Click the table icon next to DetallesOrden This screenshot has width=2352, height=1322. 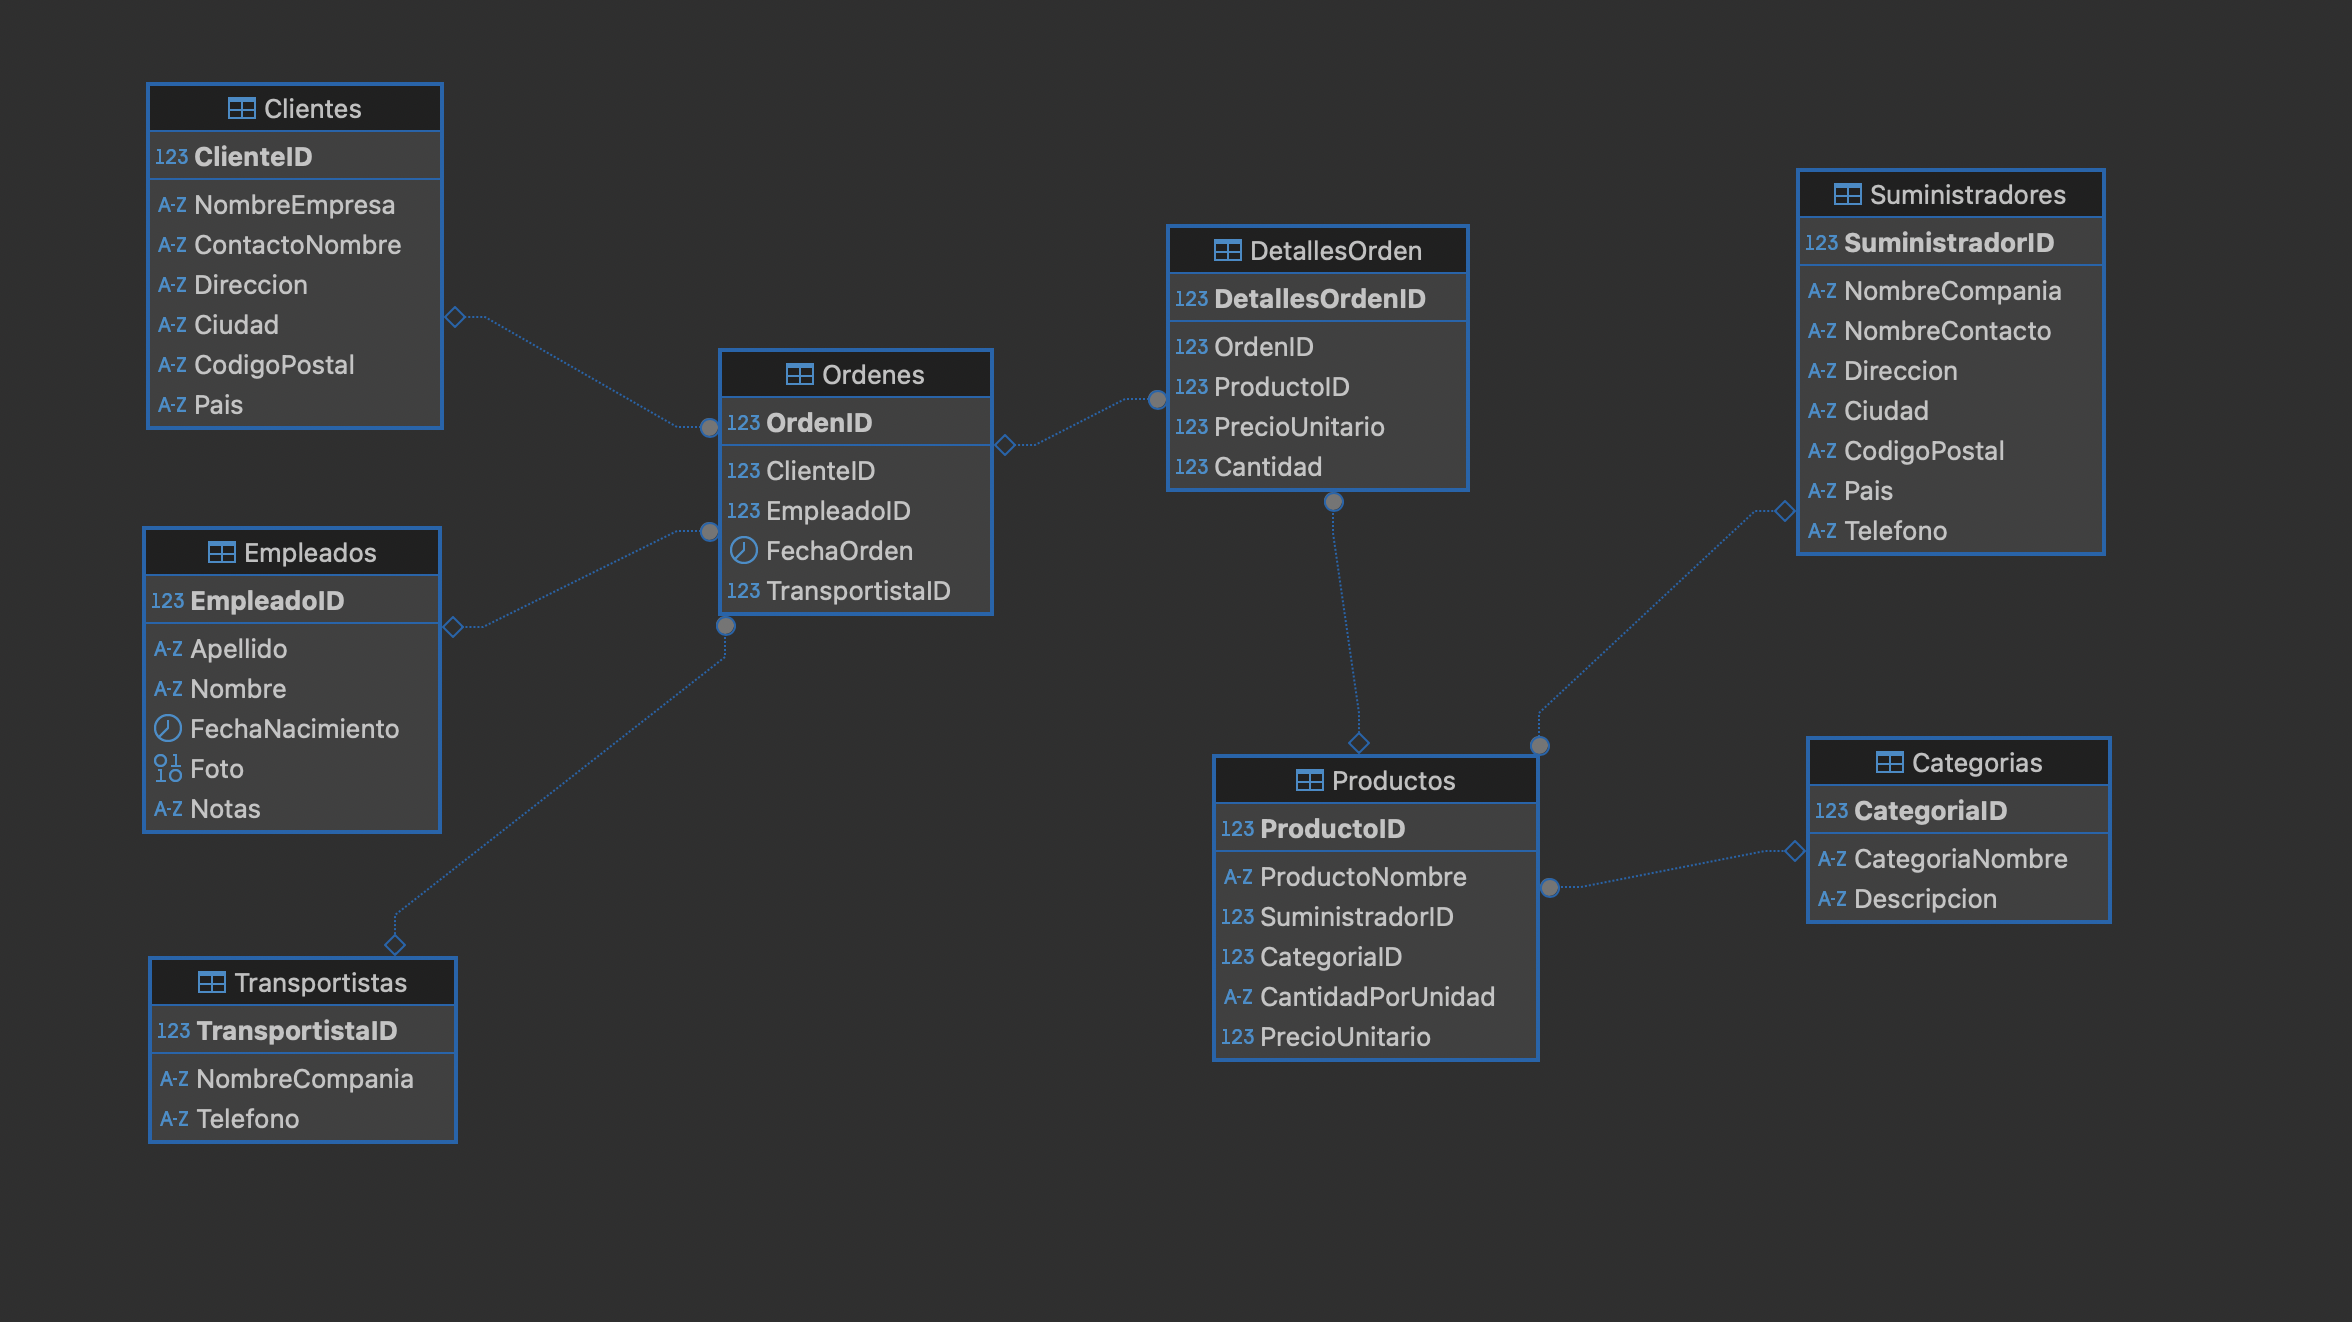[1227, 251]
